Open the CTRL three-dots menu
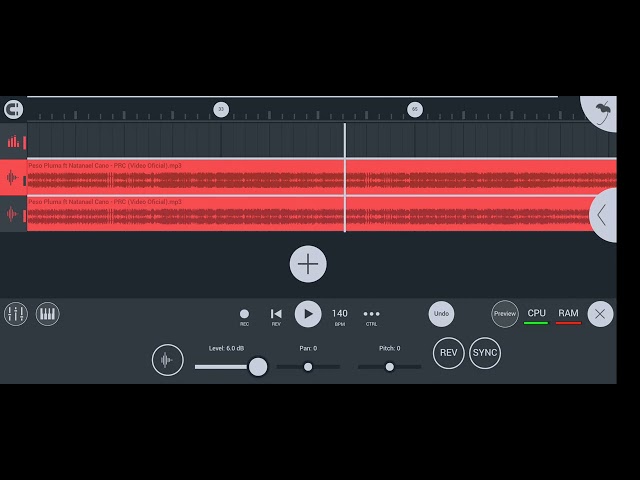This screenshot has height=480, width=640. tap(371, 317)
